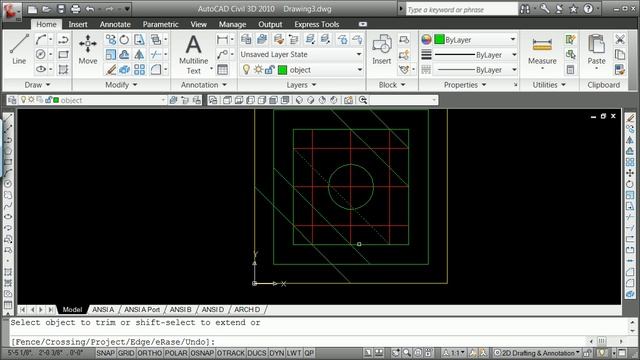
Task: Click the green object layer color swatch
Action: pyautogui.click(x=282, y=70)
